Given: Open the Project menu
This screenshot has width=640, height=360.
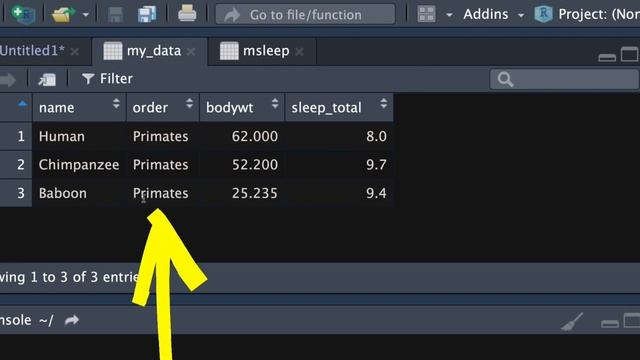Looking at the screenshot, I should (587, 14).
